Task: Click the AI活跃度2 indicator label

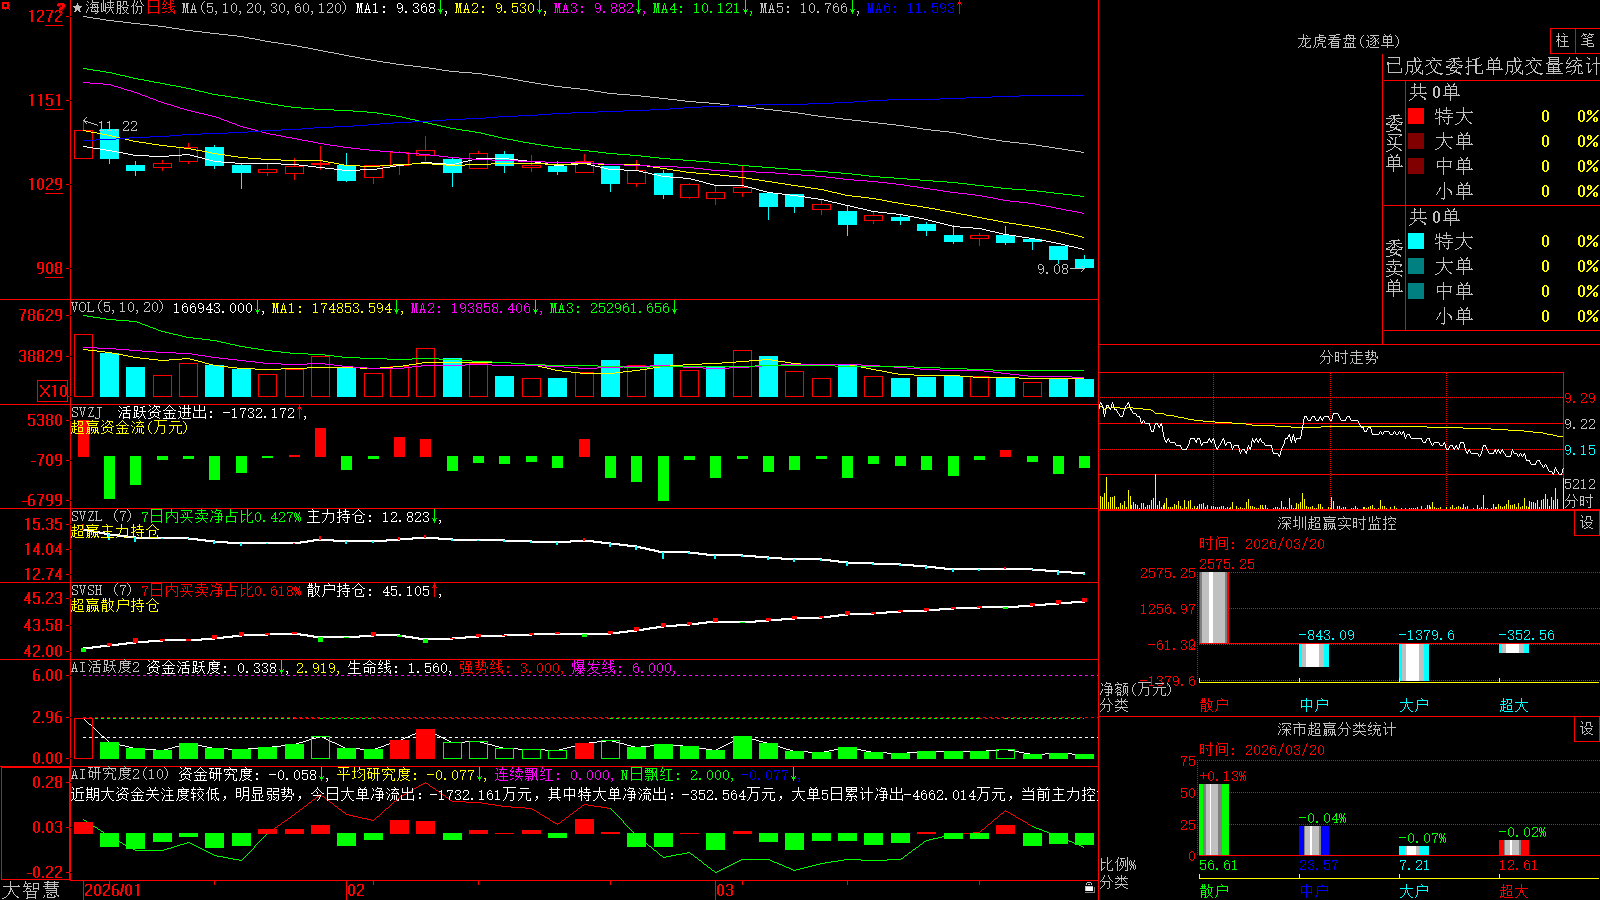Action: 106,667
